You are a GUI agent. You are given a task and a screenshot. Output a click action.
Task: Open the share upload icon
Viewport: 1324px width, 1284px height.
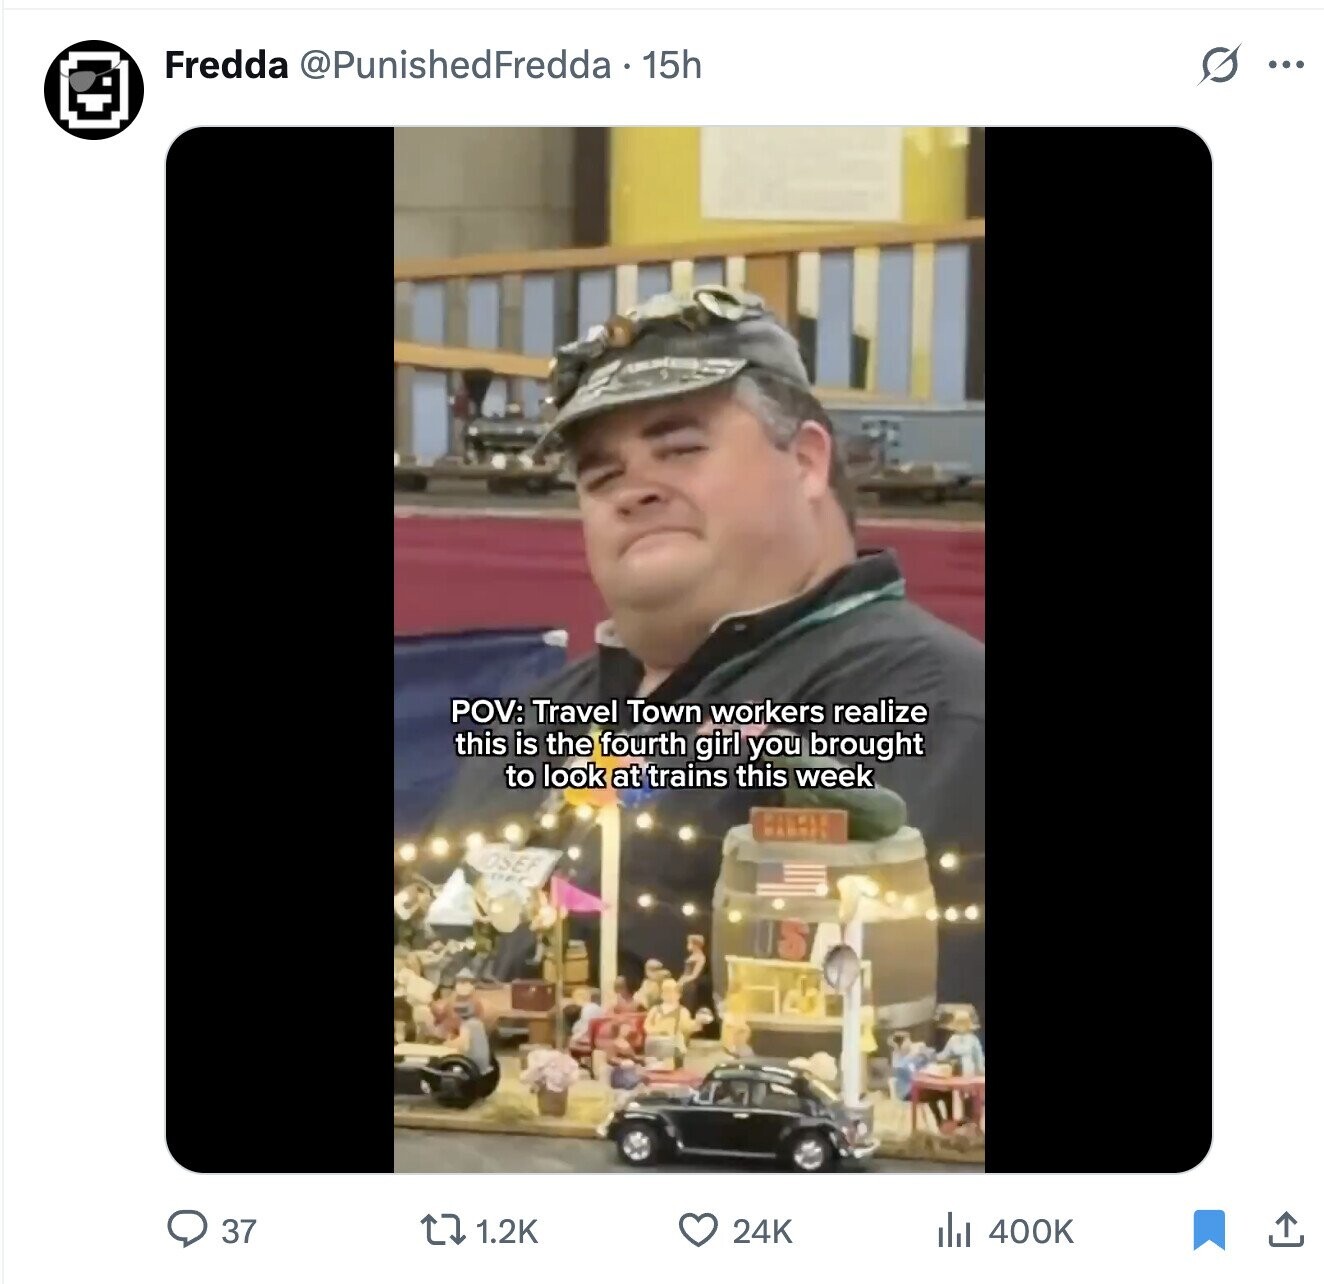1285,1230
